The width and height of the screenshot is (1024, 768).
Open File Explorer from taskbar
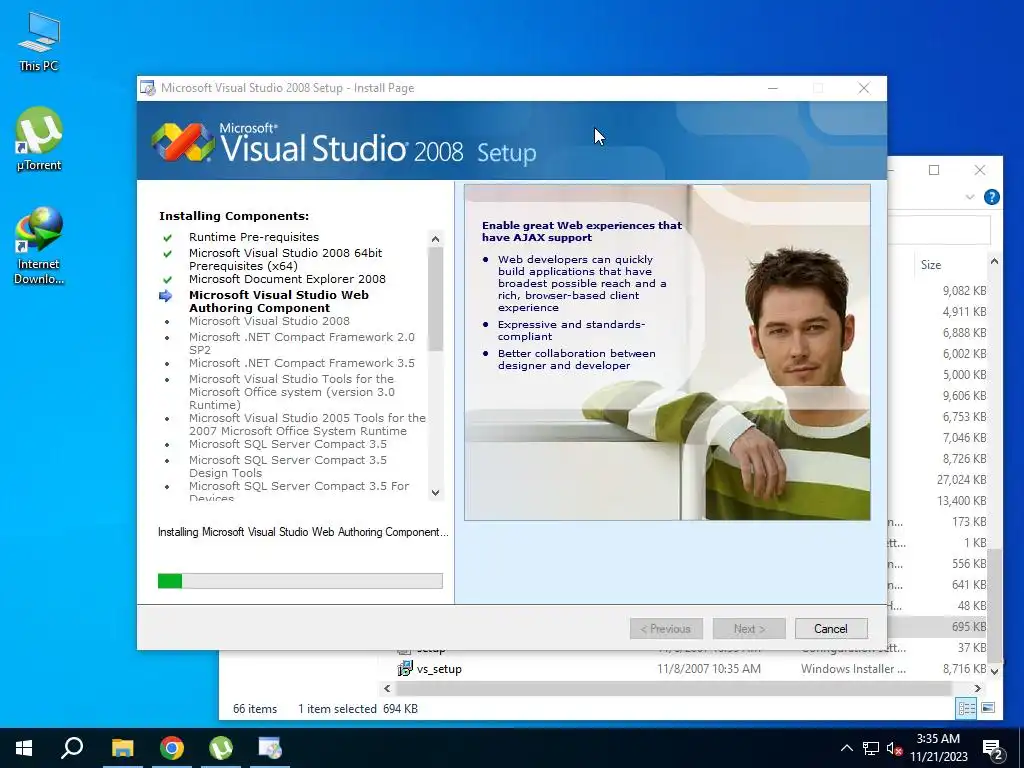tap(122, 748)
